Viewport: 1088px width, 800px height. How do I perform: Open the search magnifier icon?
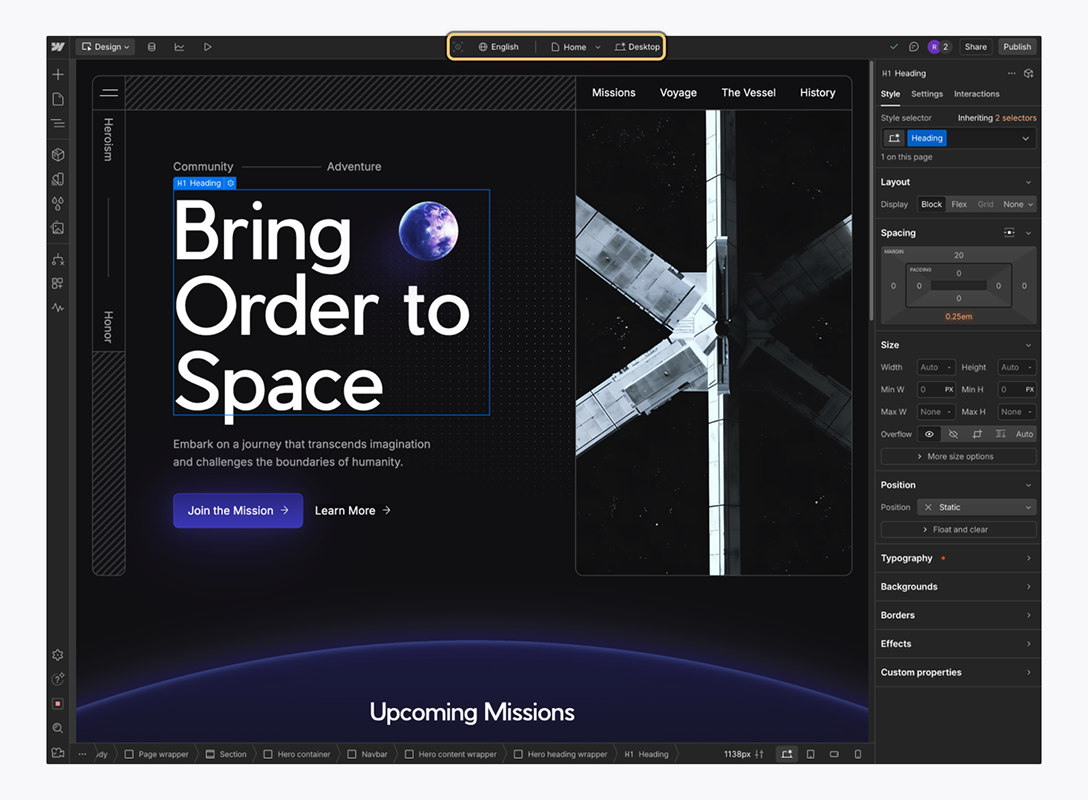coord(58,728)
